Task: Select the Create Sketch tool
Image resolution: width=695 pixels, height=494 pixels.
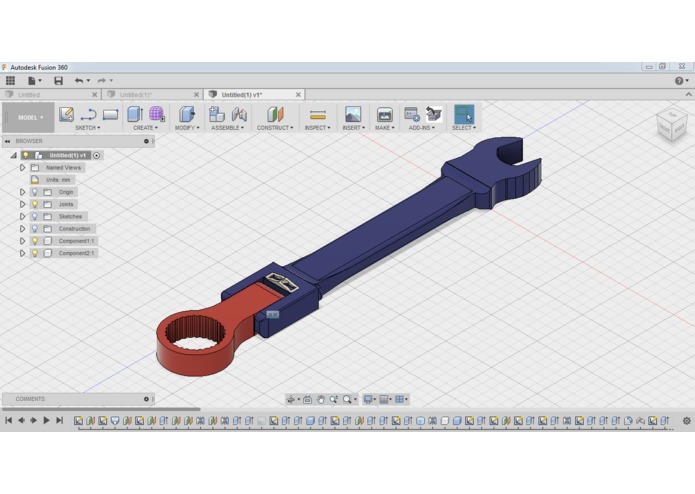Action: click(66, 114)
